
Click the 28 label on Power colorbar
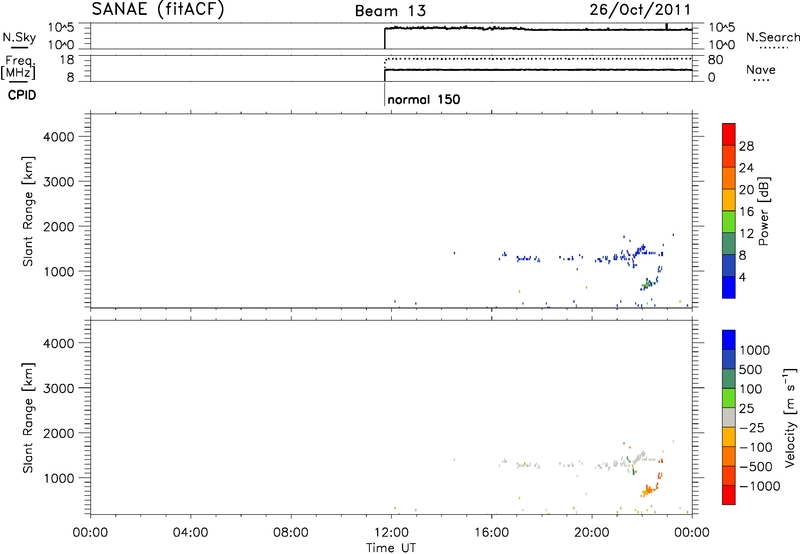tap(746, 146)
